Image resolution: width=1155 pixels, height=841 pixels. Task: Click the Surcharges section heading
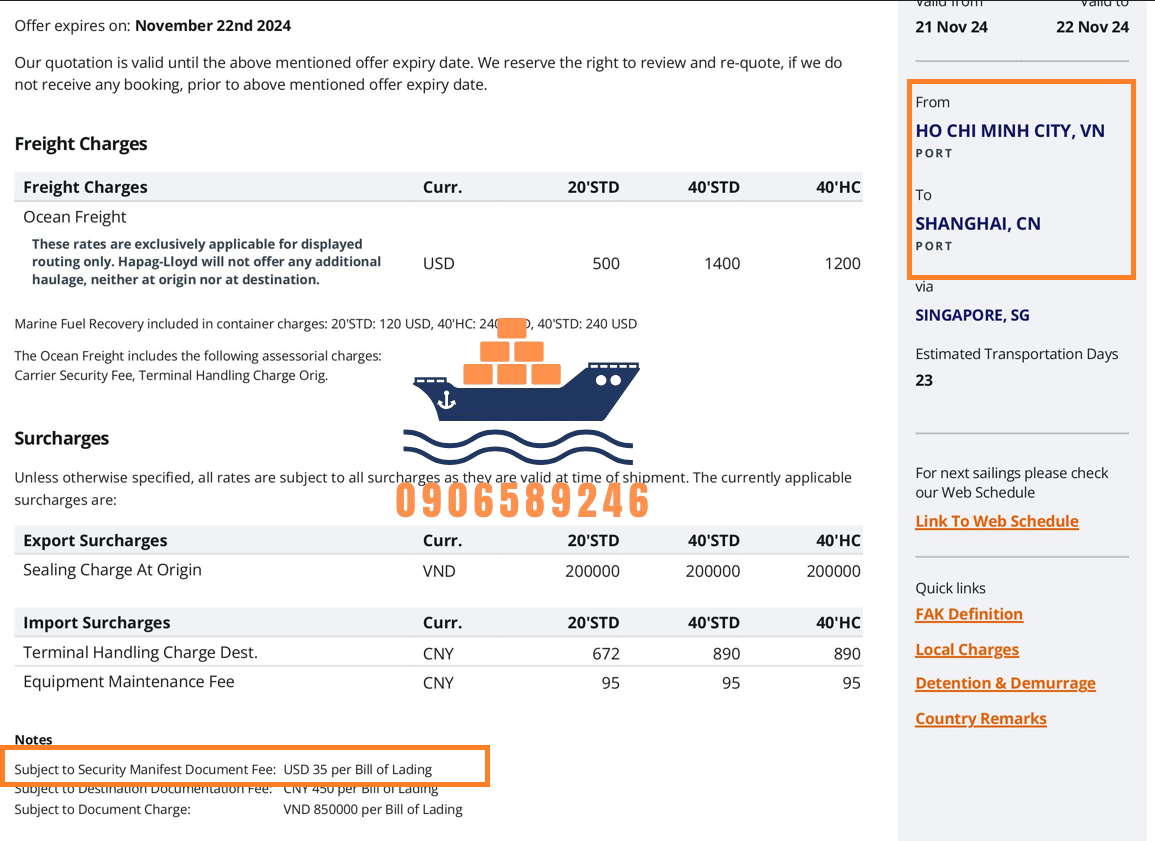[x=62, y=438]
